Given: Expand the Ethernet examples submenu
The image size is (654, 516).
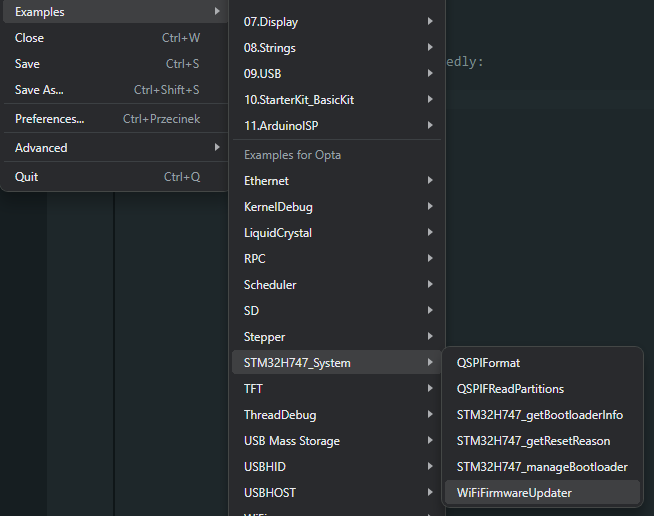Looking at the screenshot, I should [x=337, y=181].
